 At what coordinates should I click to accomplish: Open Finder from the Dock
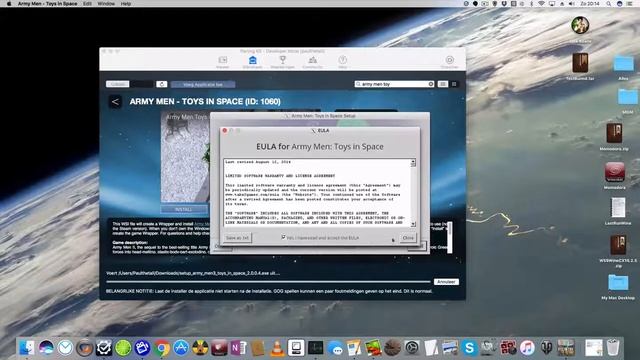[x=27, y=348]
